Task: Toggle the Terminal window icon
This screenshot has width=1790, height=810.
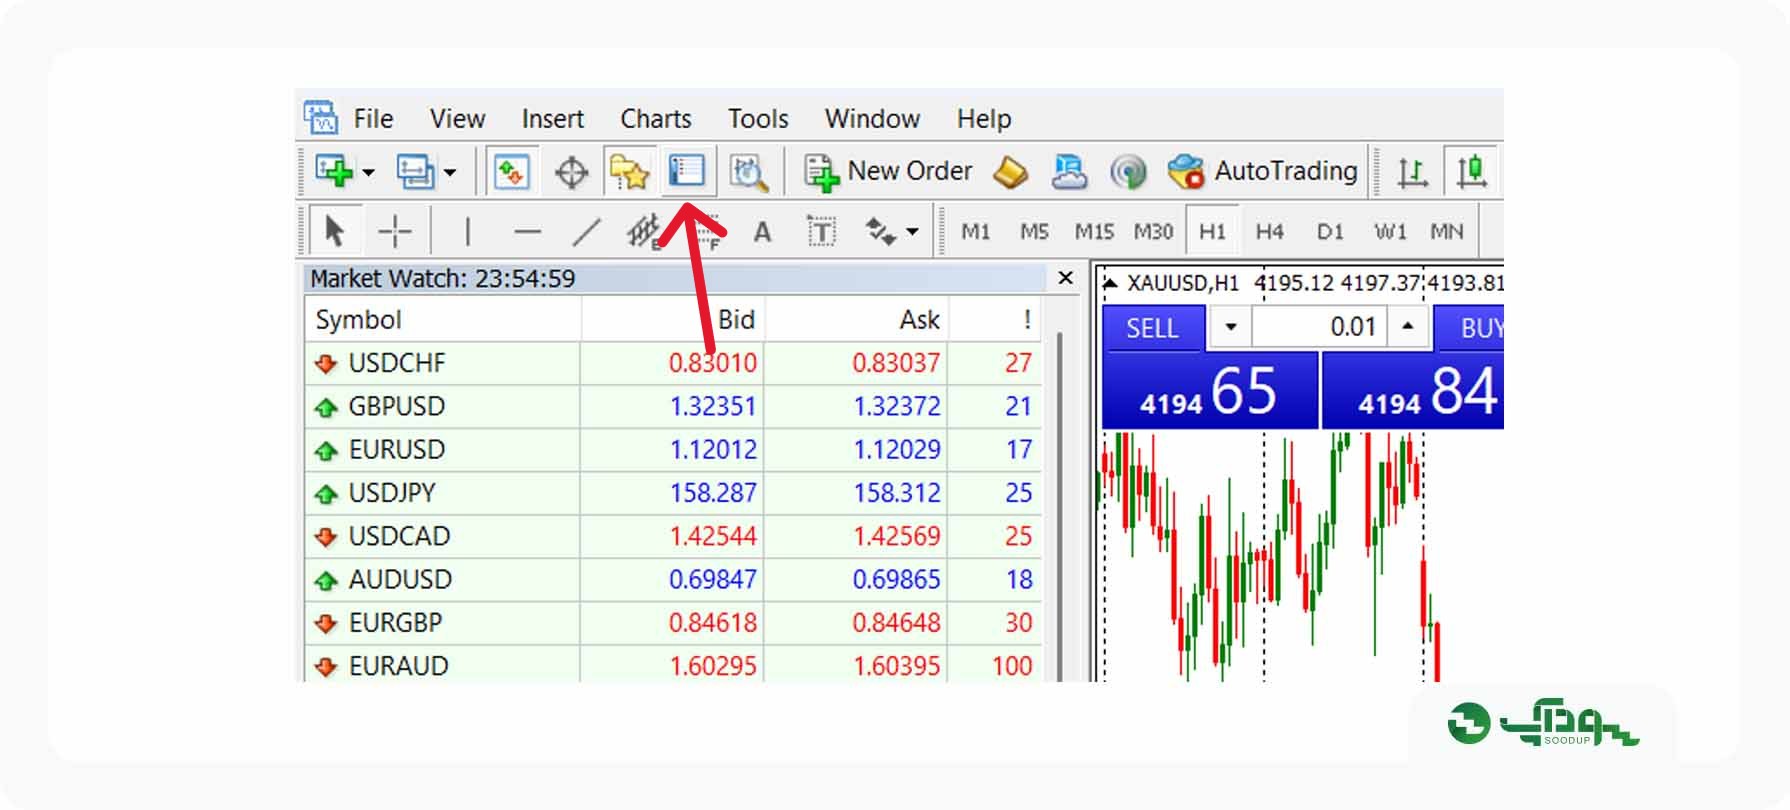Action: point(686,171)
